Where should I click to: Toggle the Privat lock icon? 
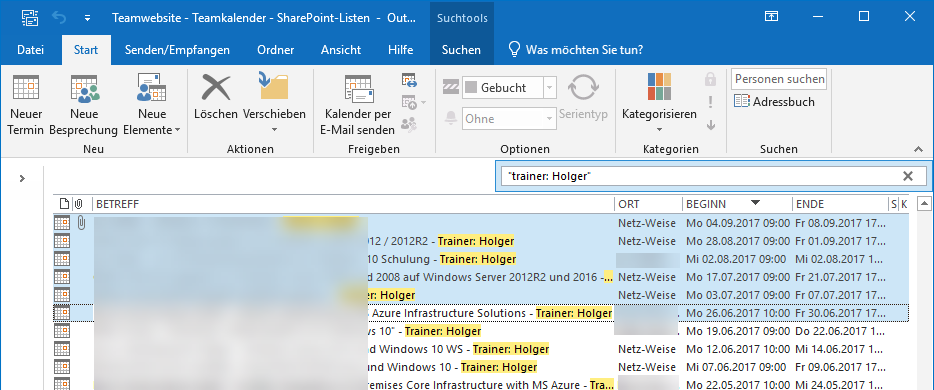pos(711,79)
